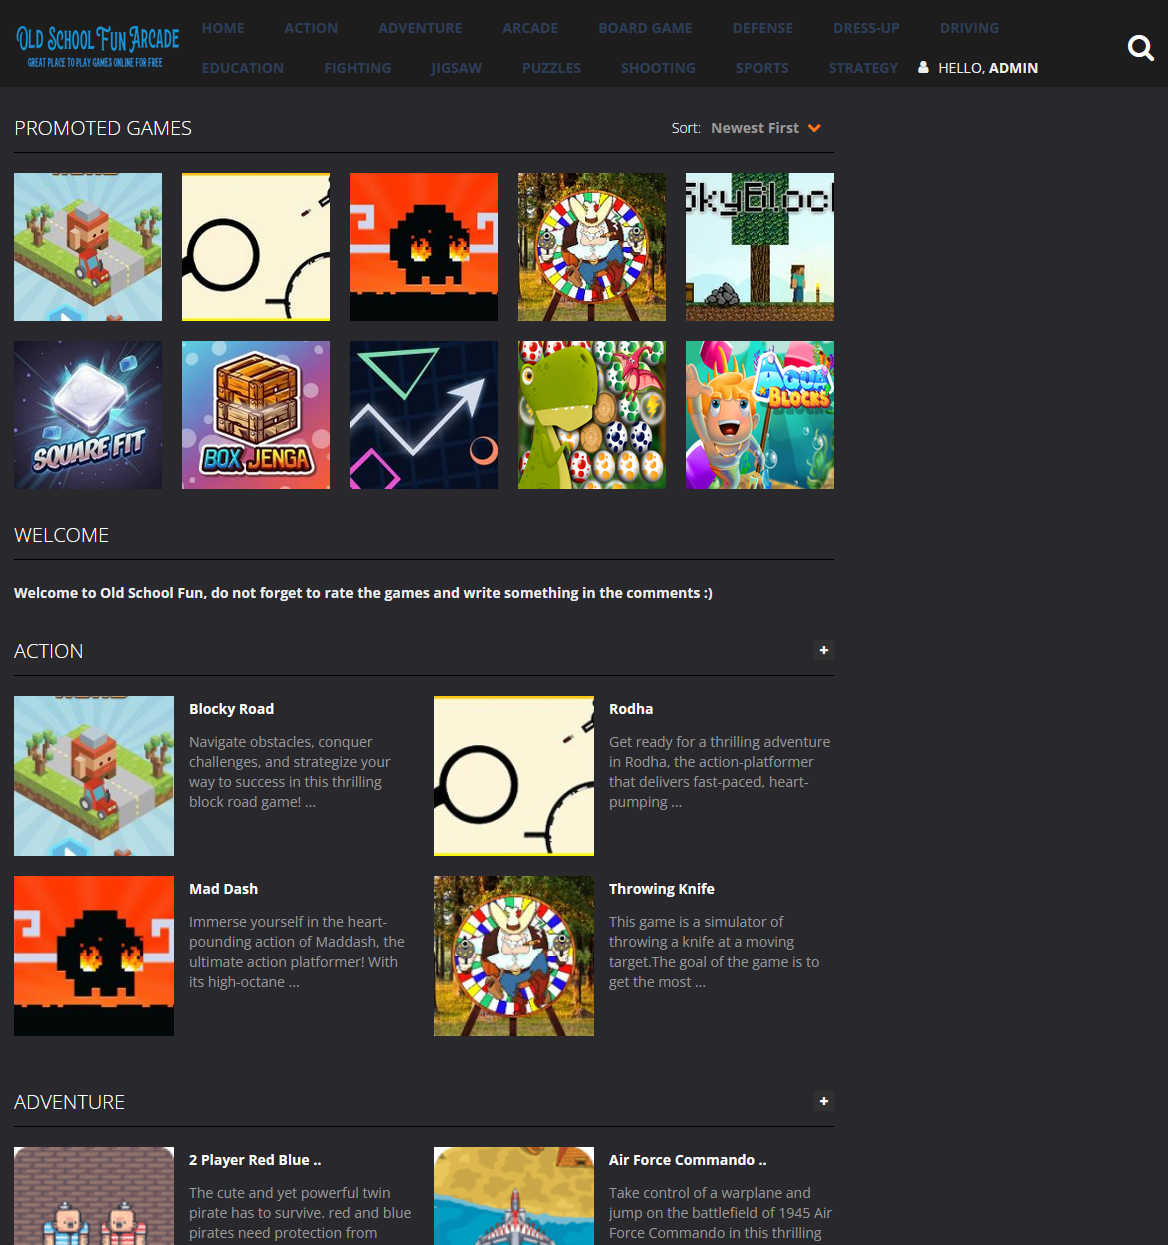
Task: Open Box Jenga promoted game icon
Action: coord(256,415)
